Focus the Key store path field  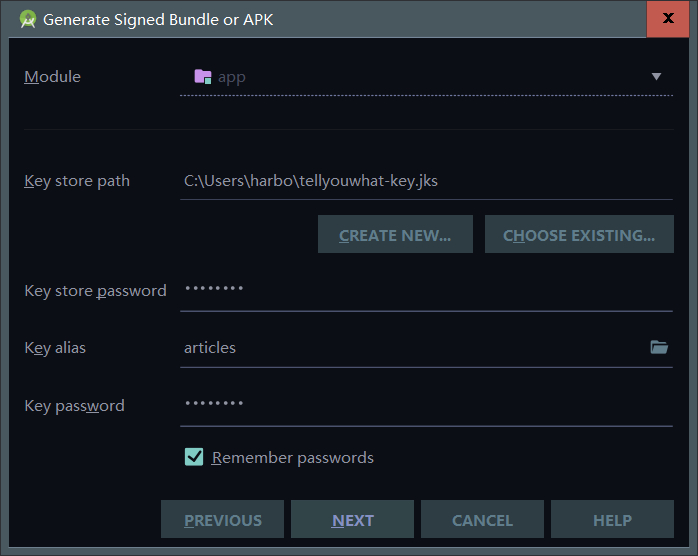(x=426, y=181)
